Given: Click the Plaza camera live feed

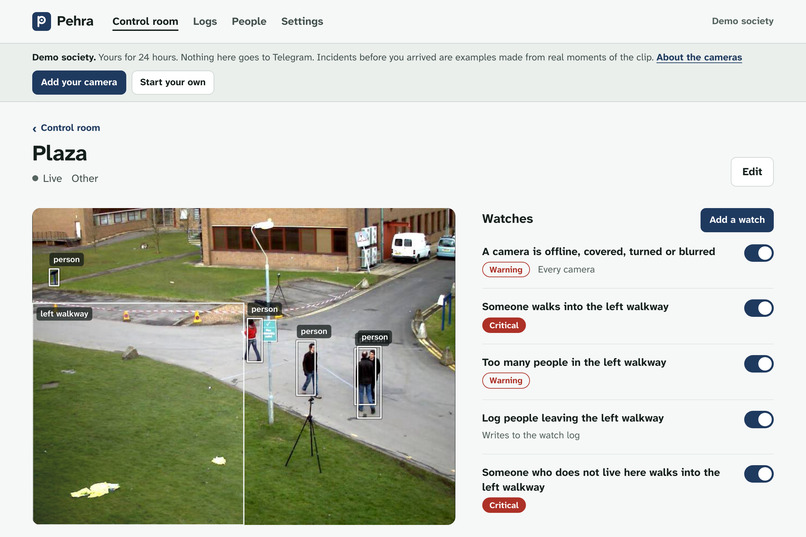Looking at the screenshot, I should (244, 366).
